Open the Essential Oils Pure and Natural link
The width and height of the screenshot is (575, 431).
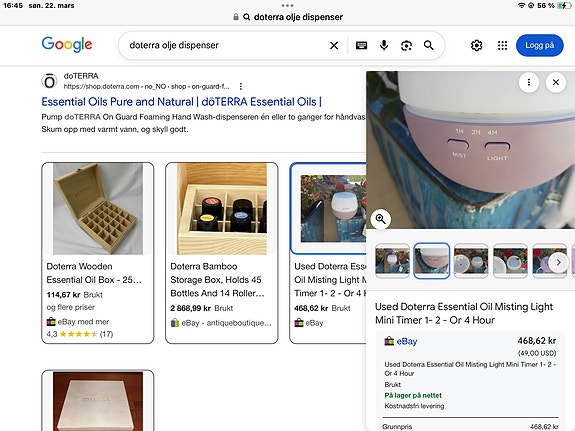[182, 102]
